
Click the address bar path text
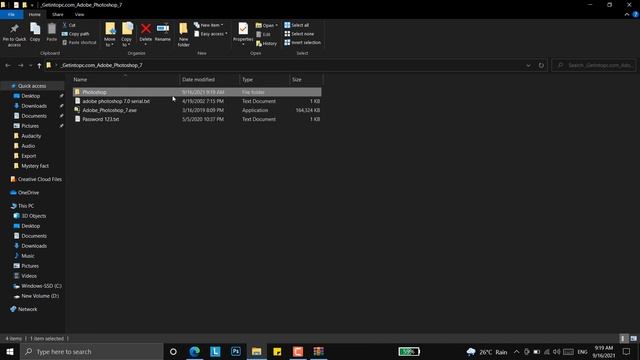point(101,65)
